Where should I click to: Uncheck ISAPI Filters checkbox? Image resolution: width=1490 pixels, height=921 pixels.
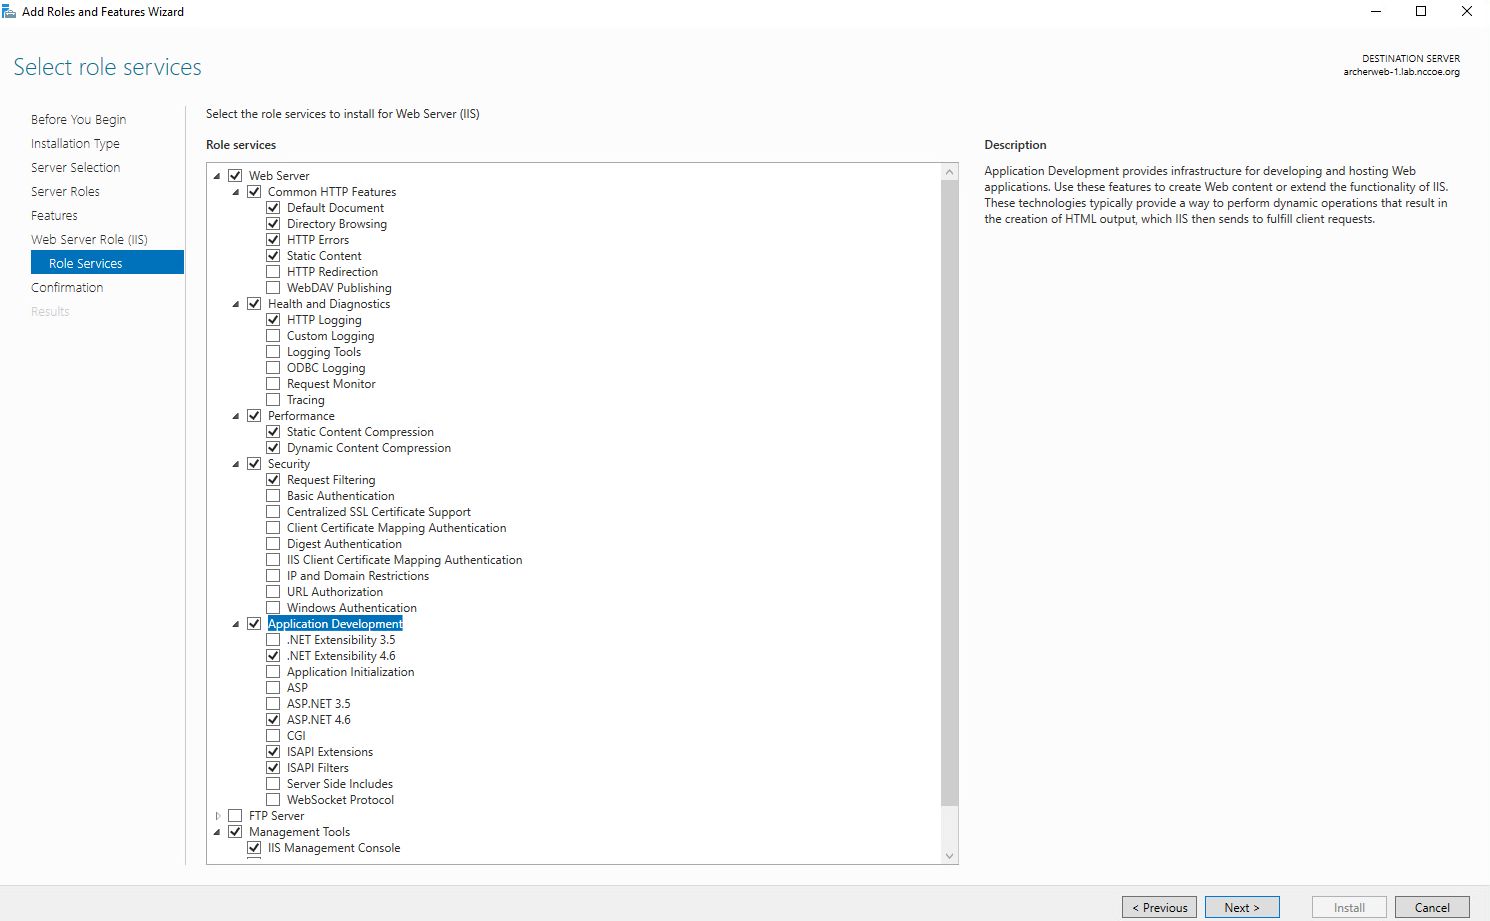(x=273, y=768)
